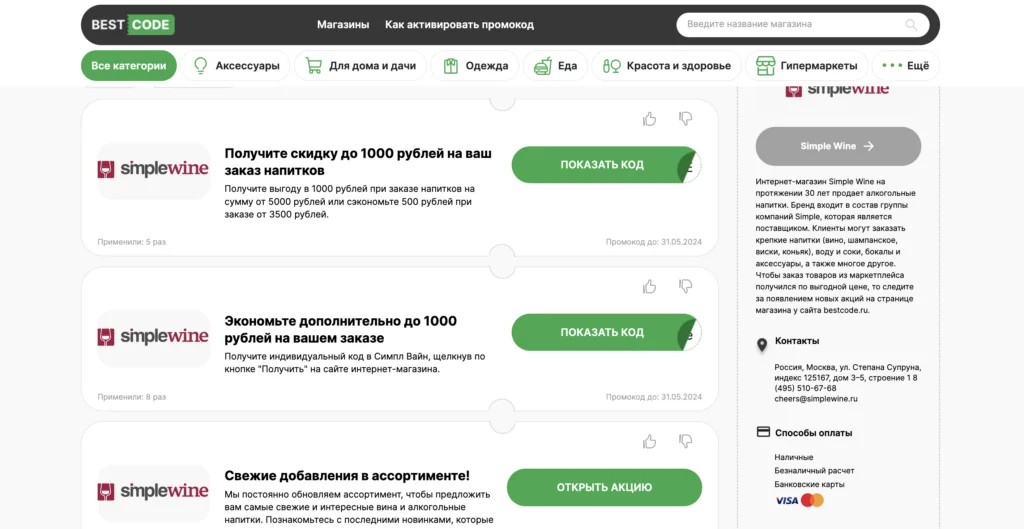This screenshot has width=1024, height=529.
Task: Click the map pin icon beside Контакты
Action: [x=762, y=345]
